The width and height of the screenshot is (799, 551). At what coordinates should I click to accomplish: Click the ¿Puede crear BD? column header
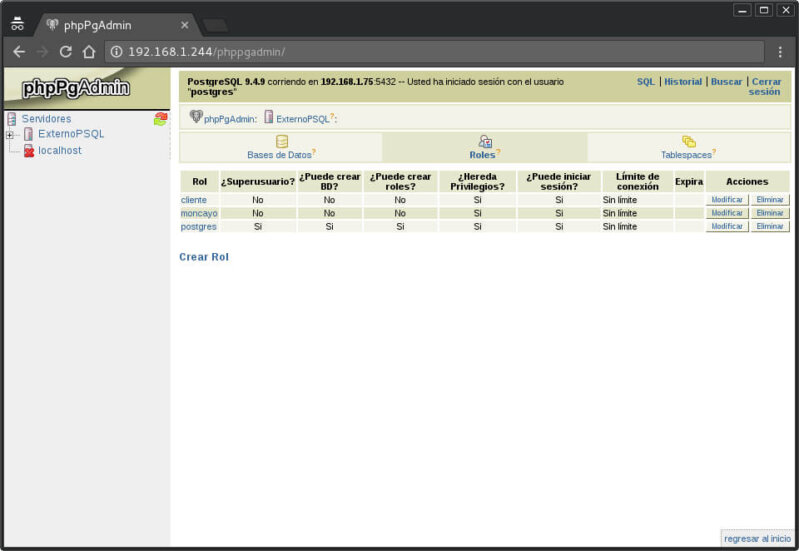330,181
